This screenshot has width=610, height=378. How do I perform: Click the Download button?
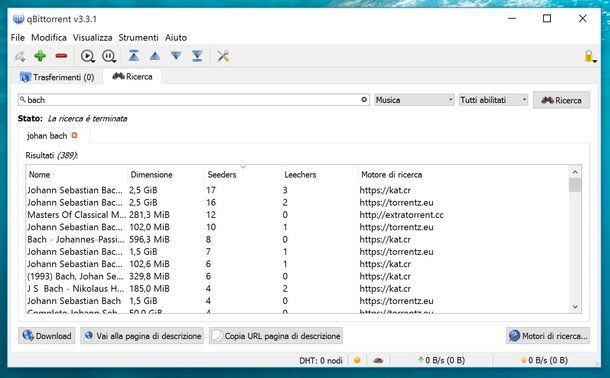[x=47, y=336]
